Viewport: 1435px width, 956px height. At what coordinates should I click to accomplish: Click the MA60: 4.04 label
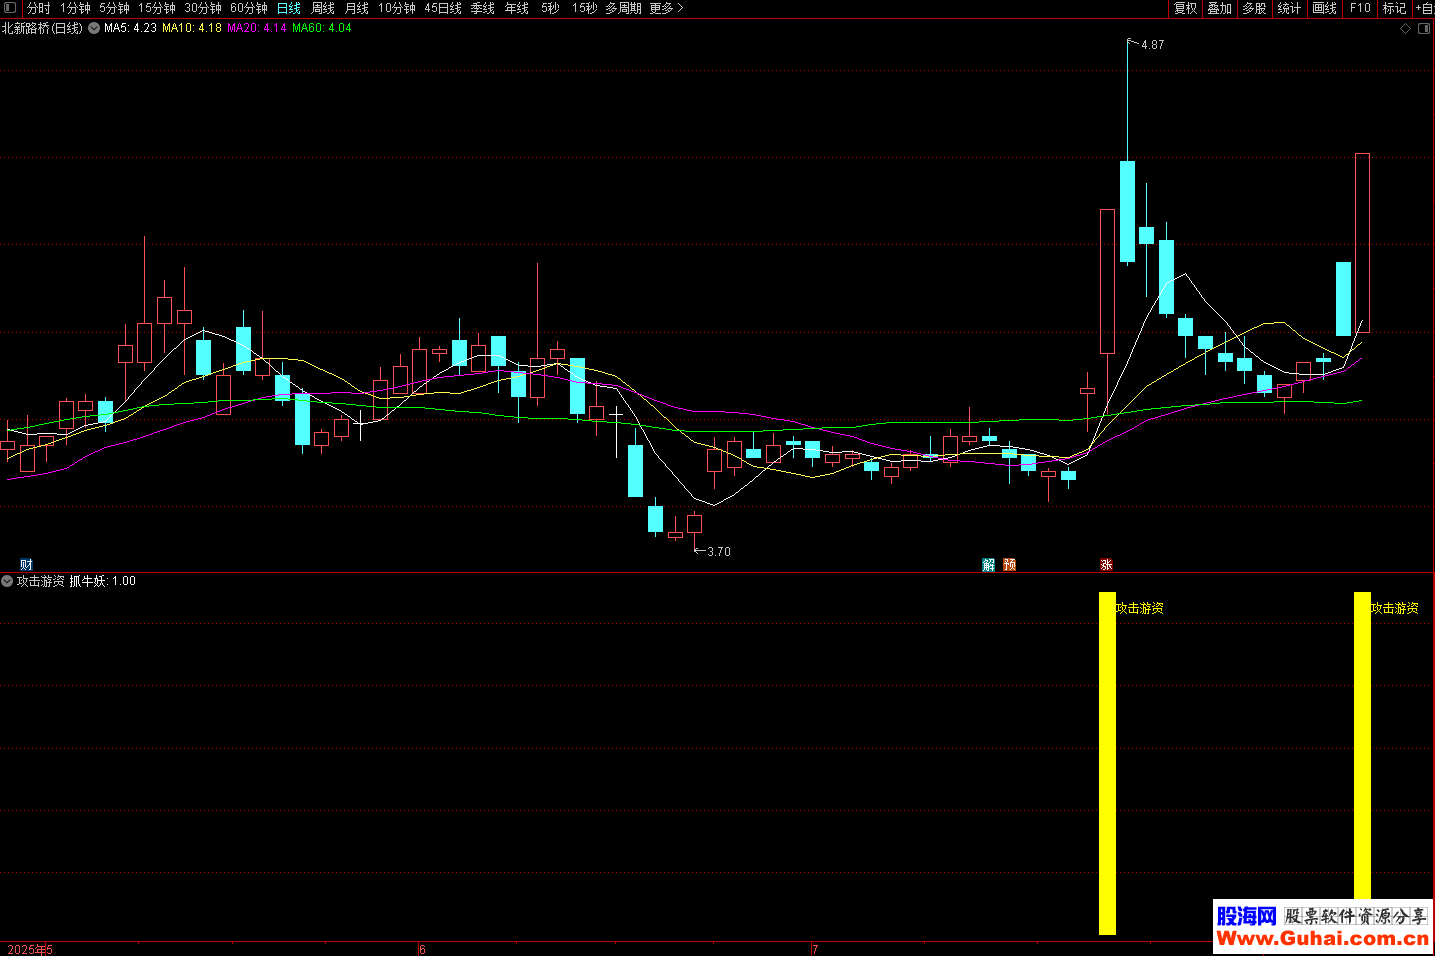pyautogui.click(x=322, y=28)
